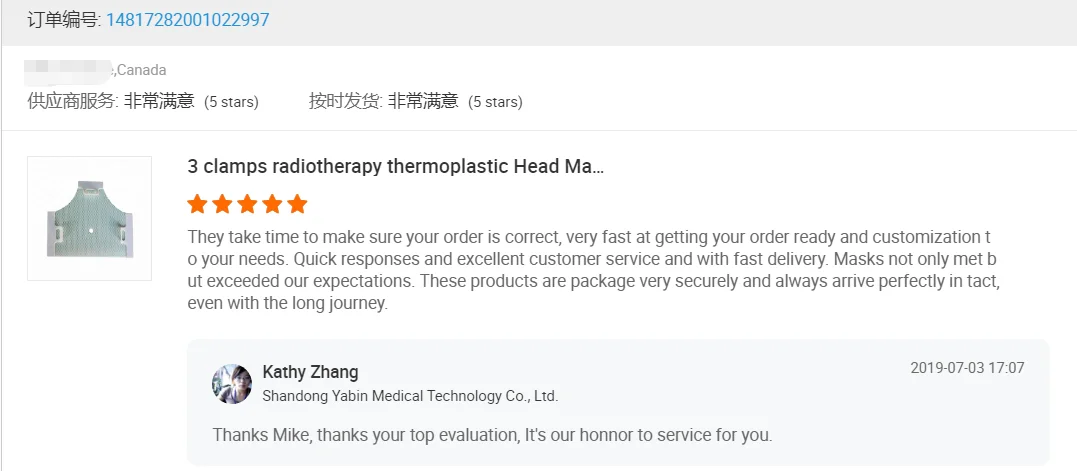Select the fifth orange rating star
The height and width of the screenshot is (471, 1077).
coord(297,205)
